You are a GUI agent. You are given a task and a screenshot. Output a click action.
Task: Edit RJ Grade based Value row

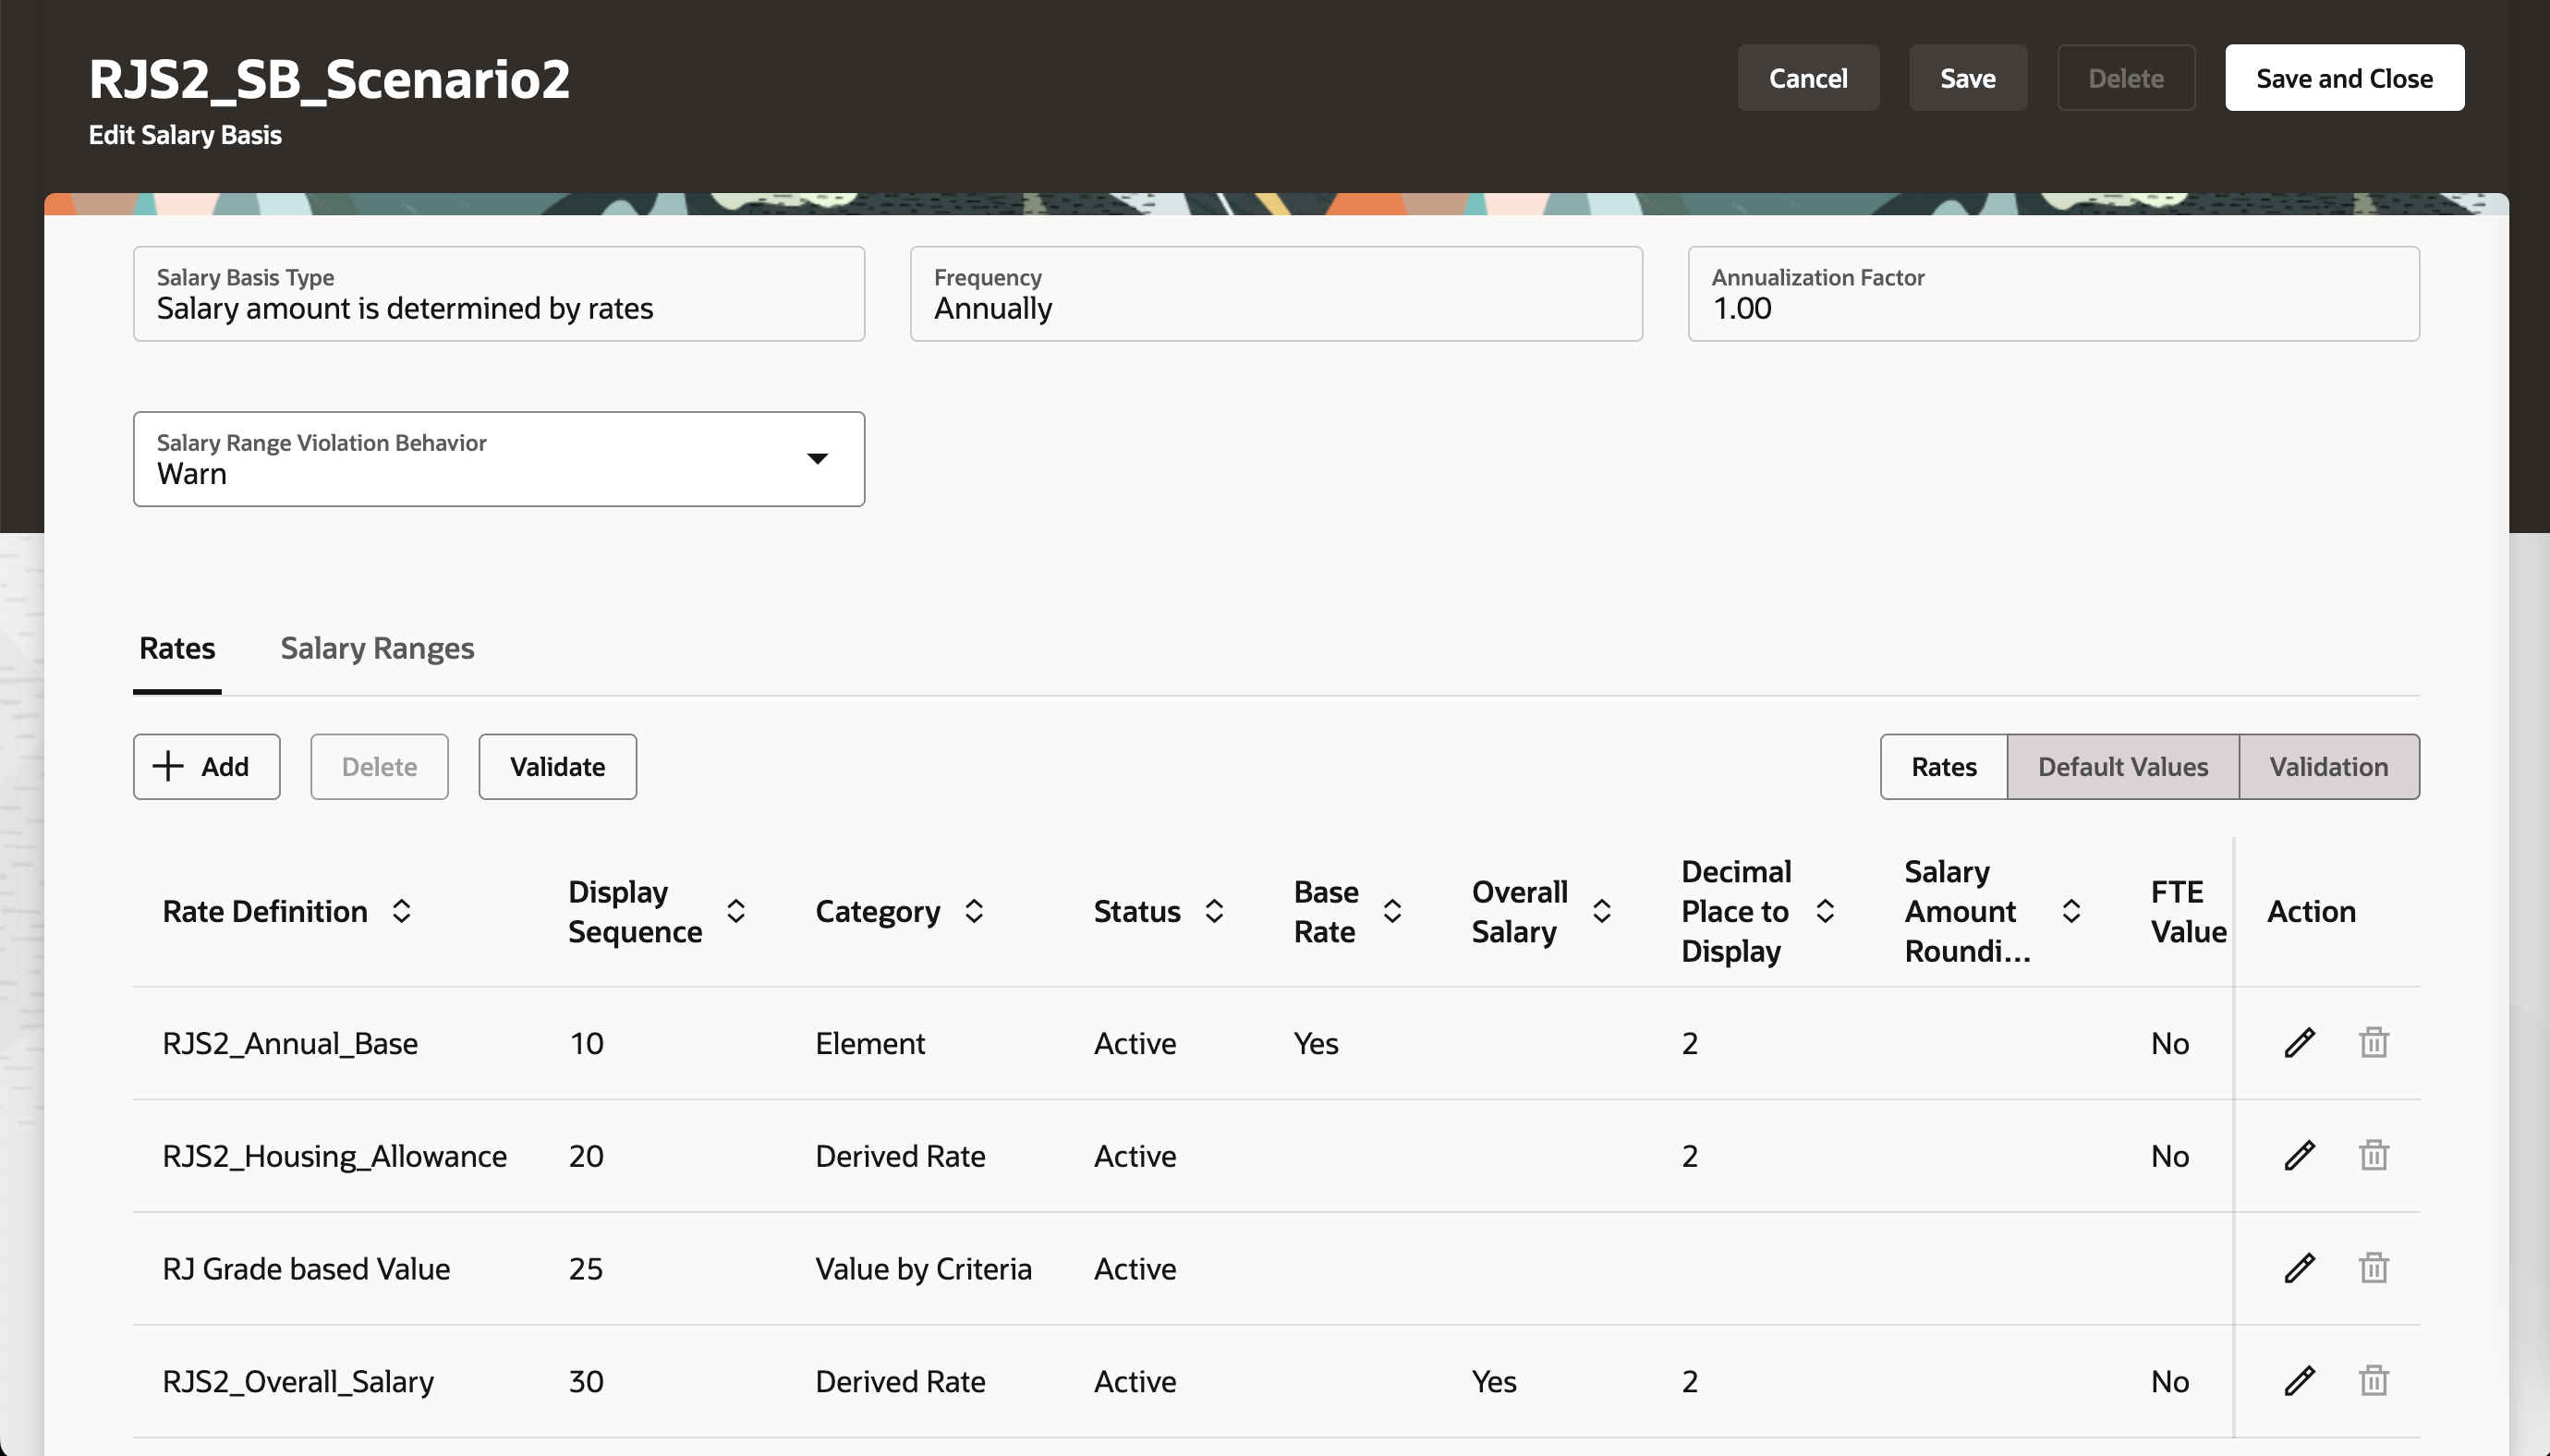click(2299, 1268)
